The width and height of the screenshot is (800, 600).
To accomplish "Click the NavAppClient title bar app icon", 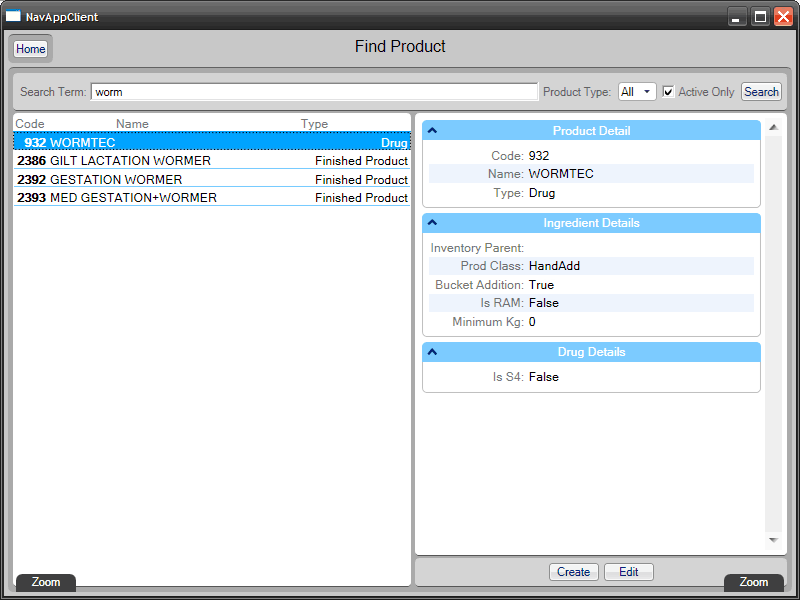I will pos(14,17).
